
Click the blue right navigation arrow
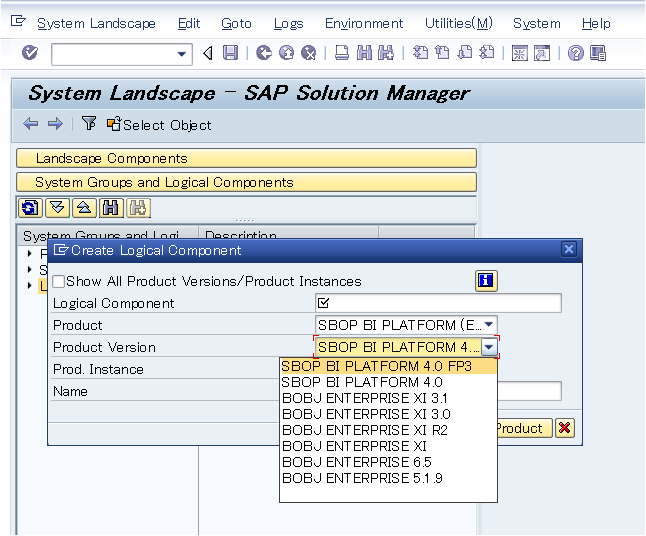pyautogui.click(x=55, y=124)
